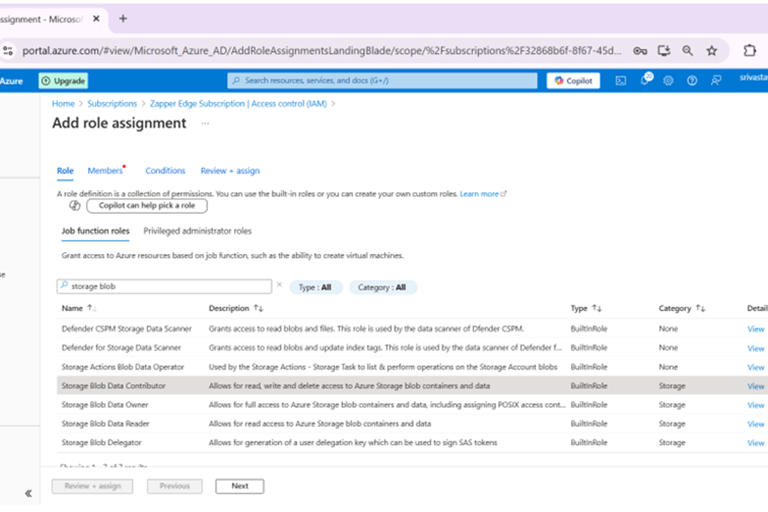
Task: Click the role search box containing storage blob
Action: (x=164, y=287)
